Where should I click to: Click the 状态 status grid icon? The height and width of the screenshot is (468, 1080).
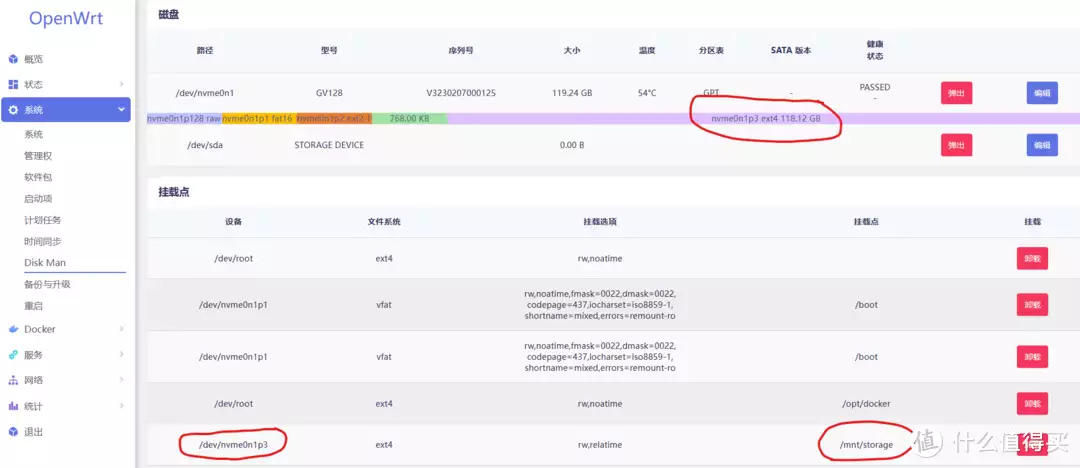[13, 84]
